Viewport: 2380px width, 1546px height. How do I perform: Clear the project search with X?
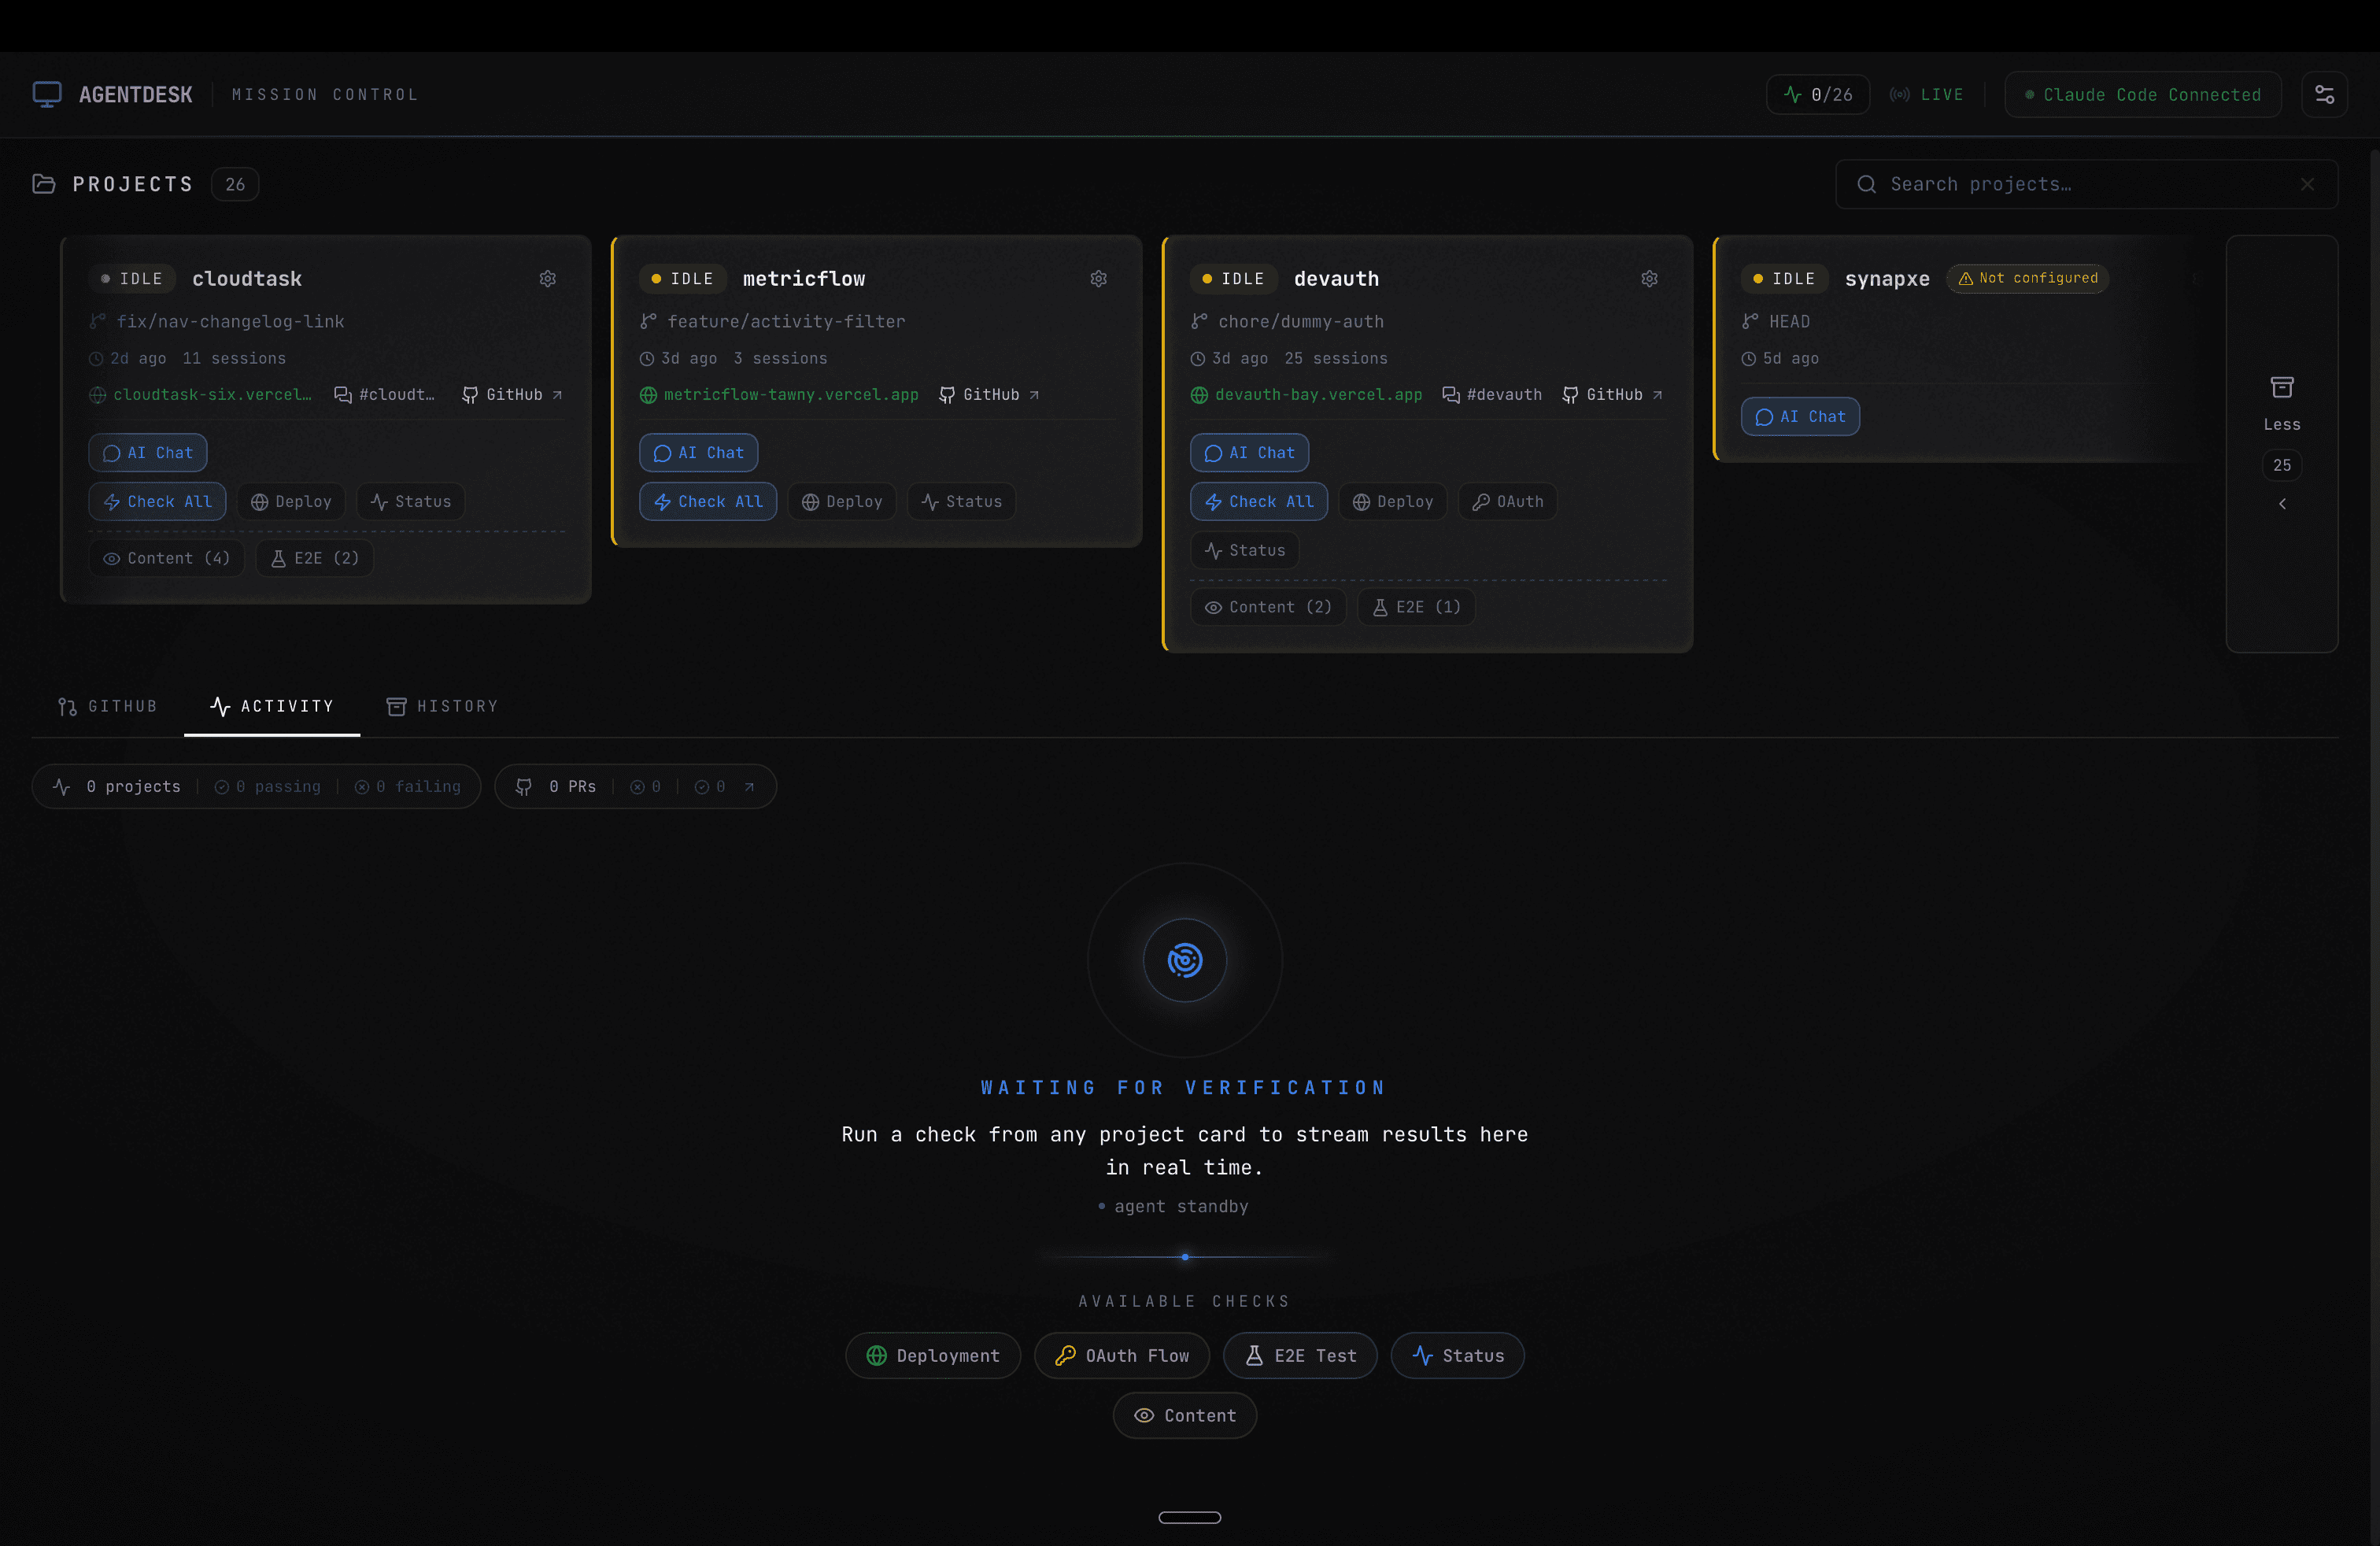(2307, 184)
